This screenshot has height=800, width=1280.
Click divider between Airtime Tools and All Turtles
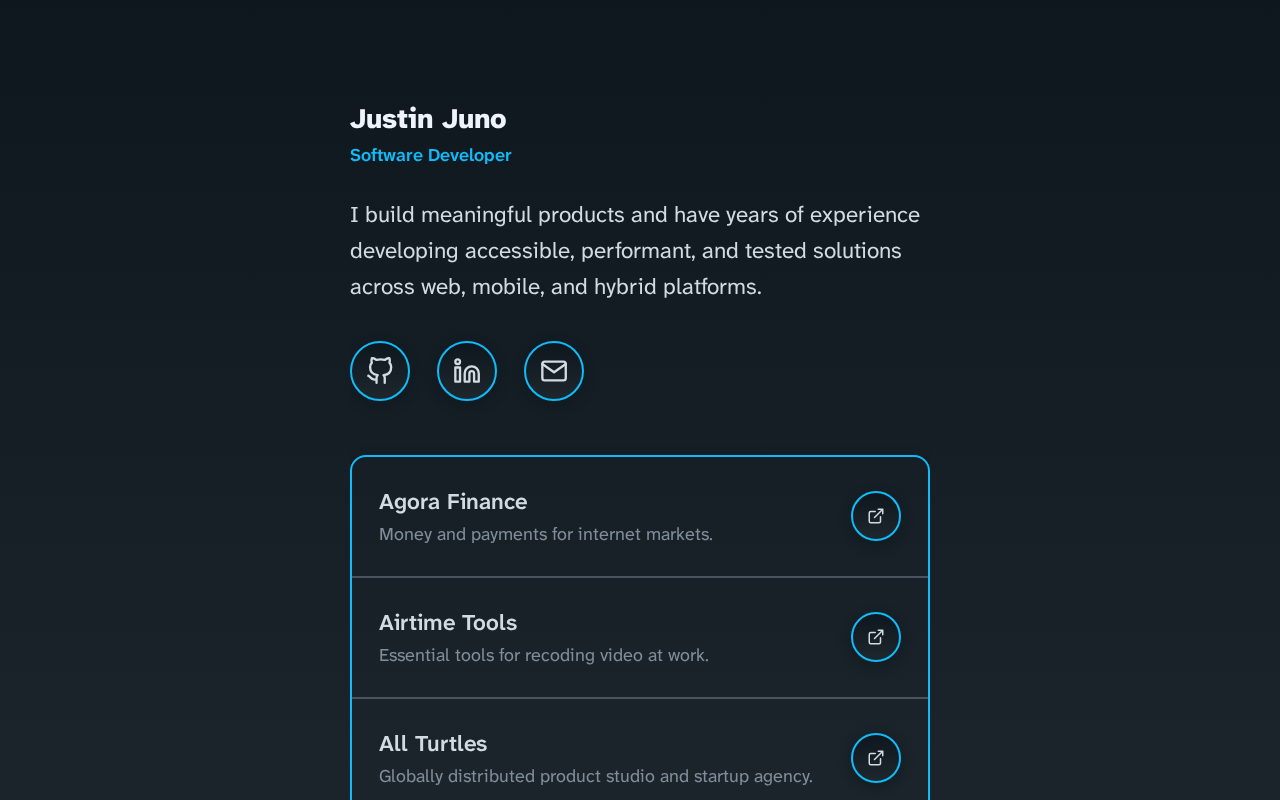(x=640, y=698)
